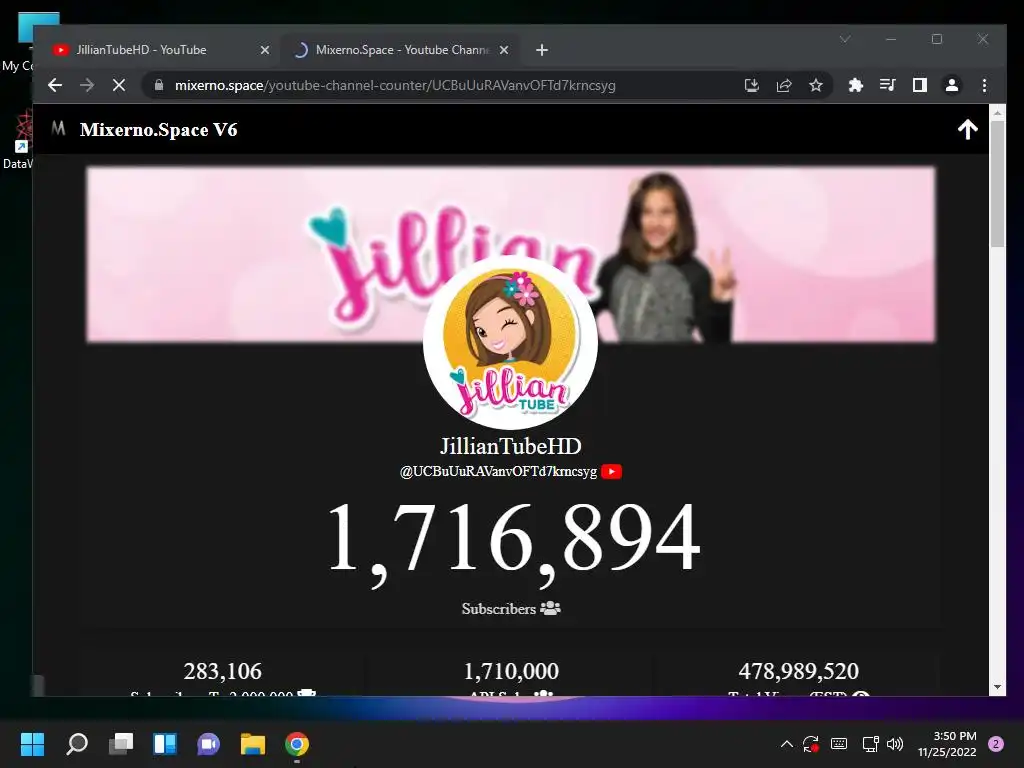Screen dimensions: 1024x768
Task: Open the Windows Start menu
Action: coord(32,744)
